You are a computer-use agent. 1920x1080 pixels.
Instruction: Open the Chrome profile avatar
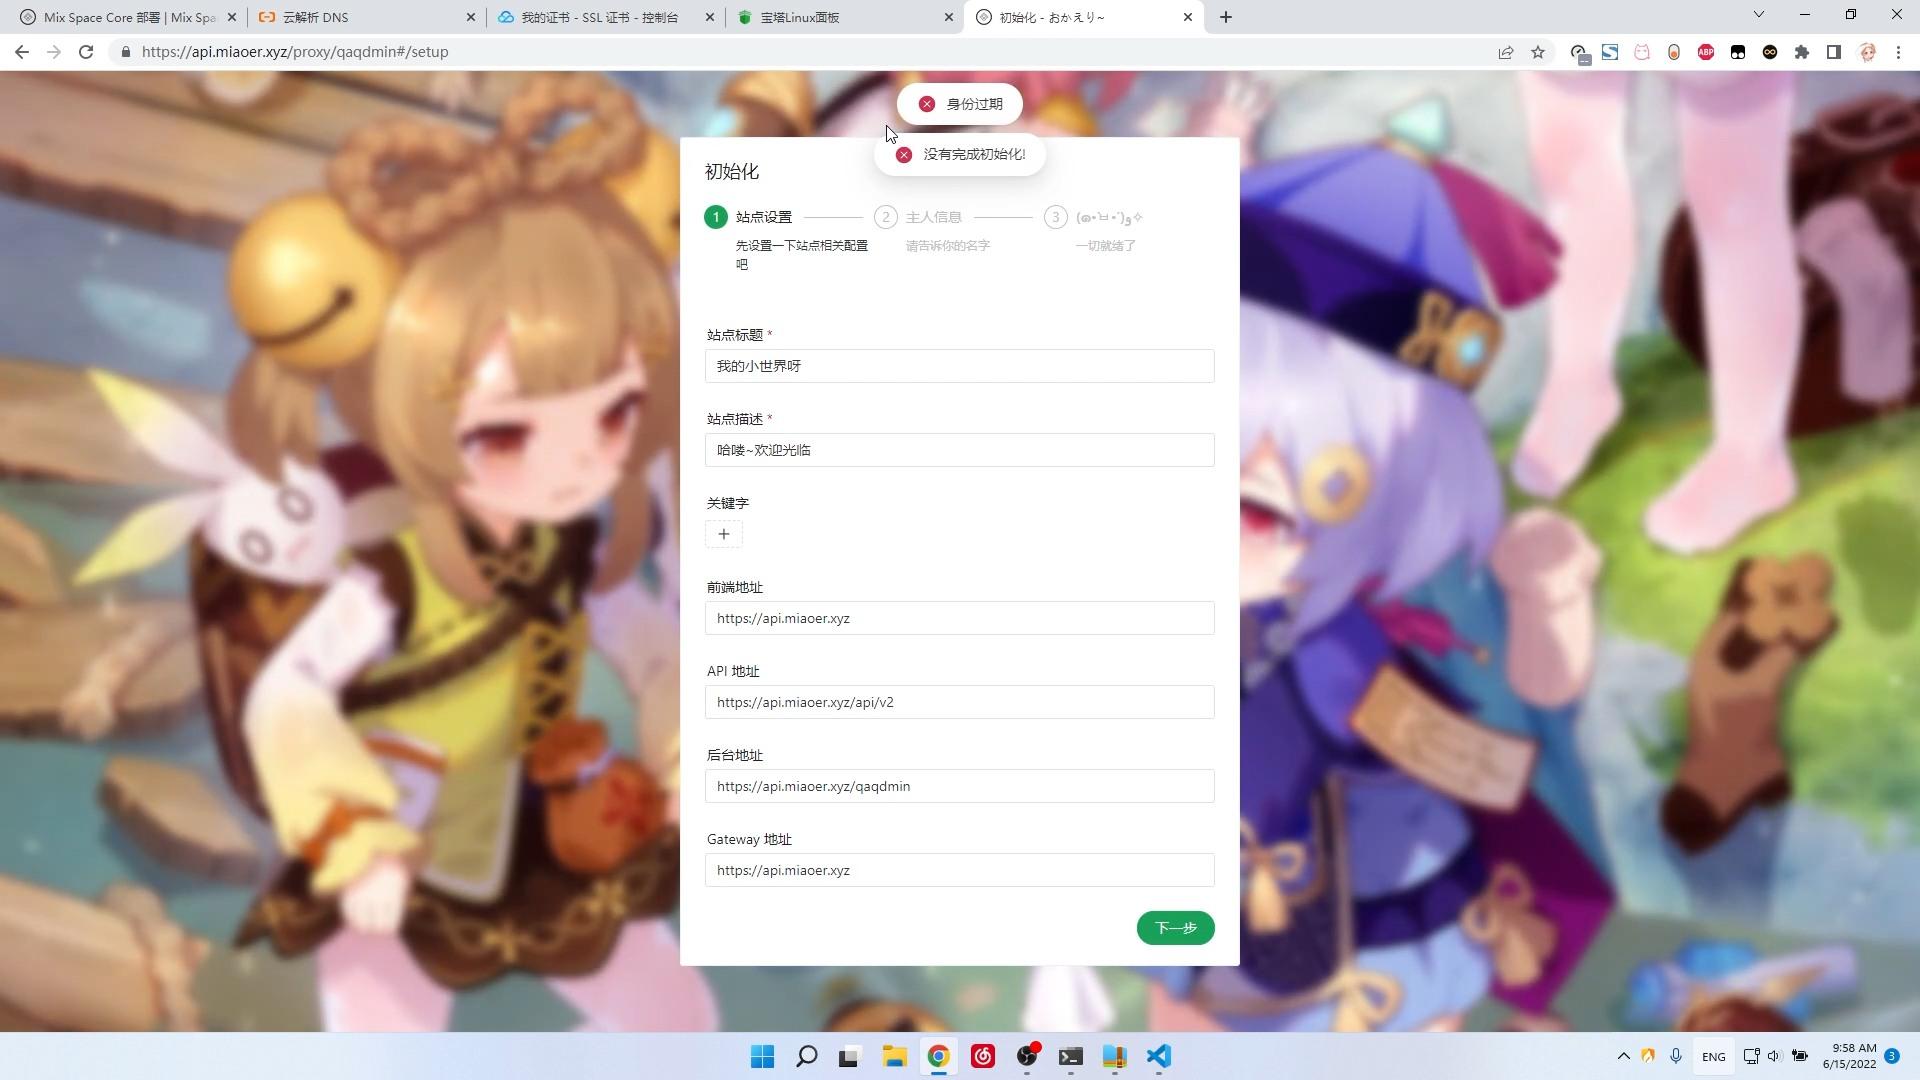pyautogui.click(x=1867, y=52)
